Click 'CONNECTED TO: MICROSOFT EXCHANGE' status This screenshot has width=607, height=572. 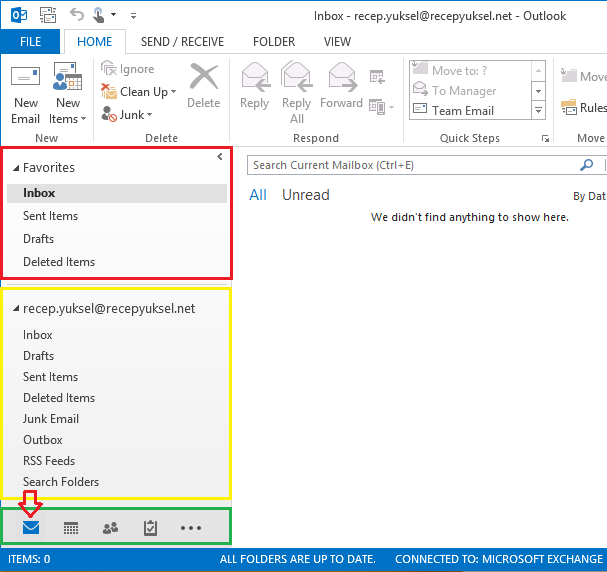(x=499, y=559)
